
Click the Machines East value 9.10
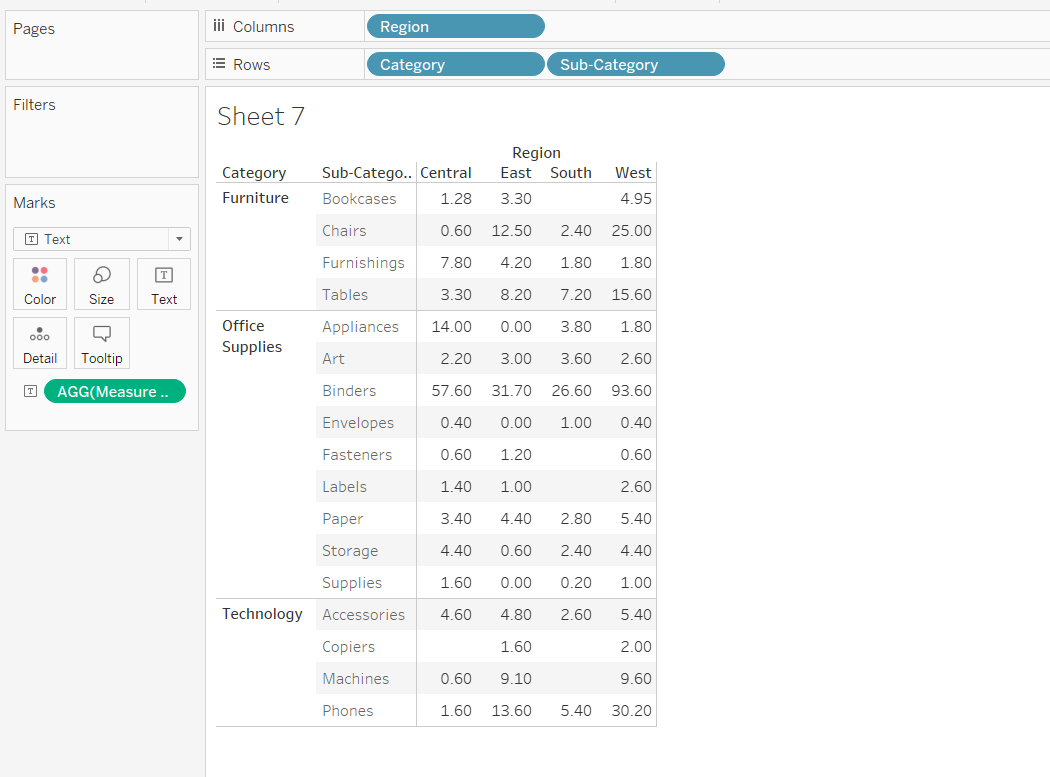516,679
